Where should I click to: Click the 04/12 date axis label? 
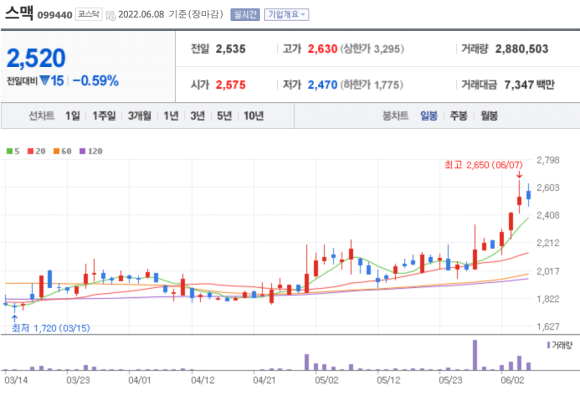[x=202, y=380]
